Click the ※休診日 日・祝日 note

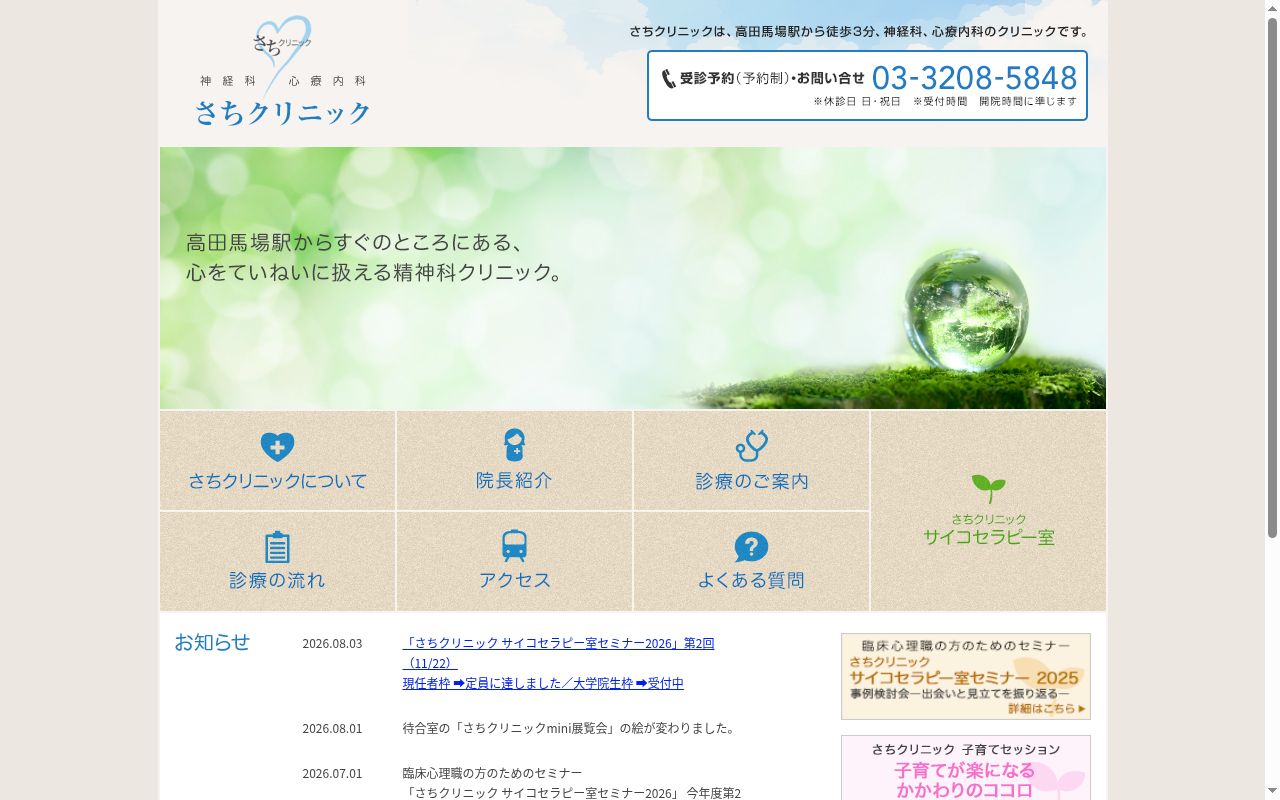[x=857, y=101]
